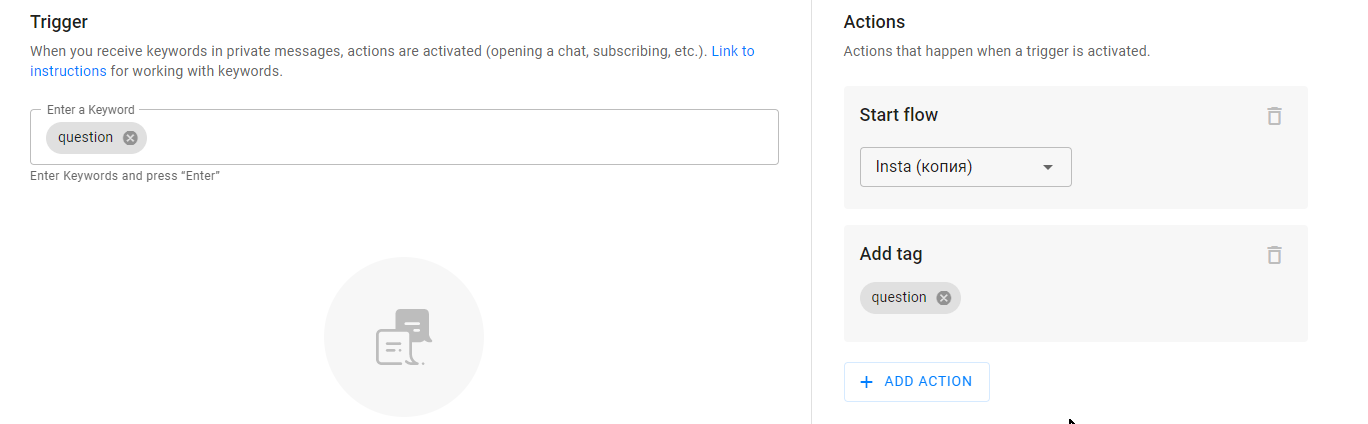This screenshot has height=424, width=1368.
Task: Delete the Start flow action with trash icon
Action: coord(1274,116)
